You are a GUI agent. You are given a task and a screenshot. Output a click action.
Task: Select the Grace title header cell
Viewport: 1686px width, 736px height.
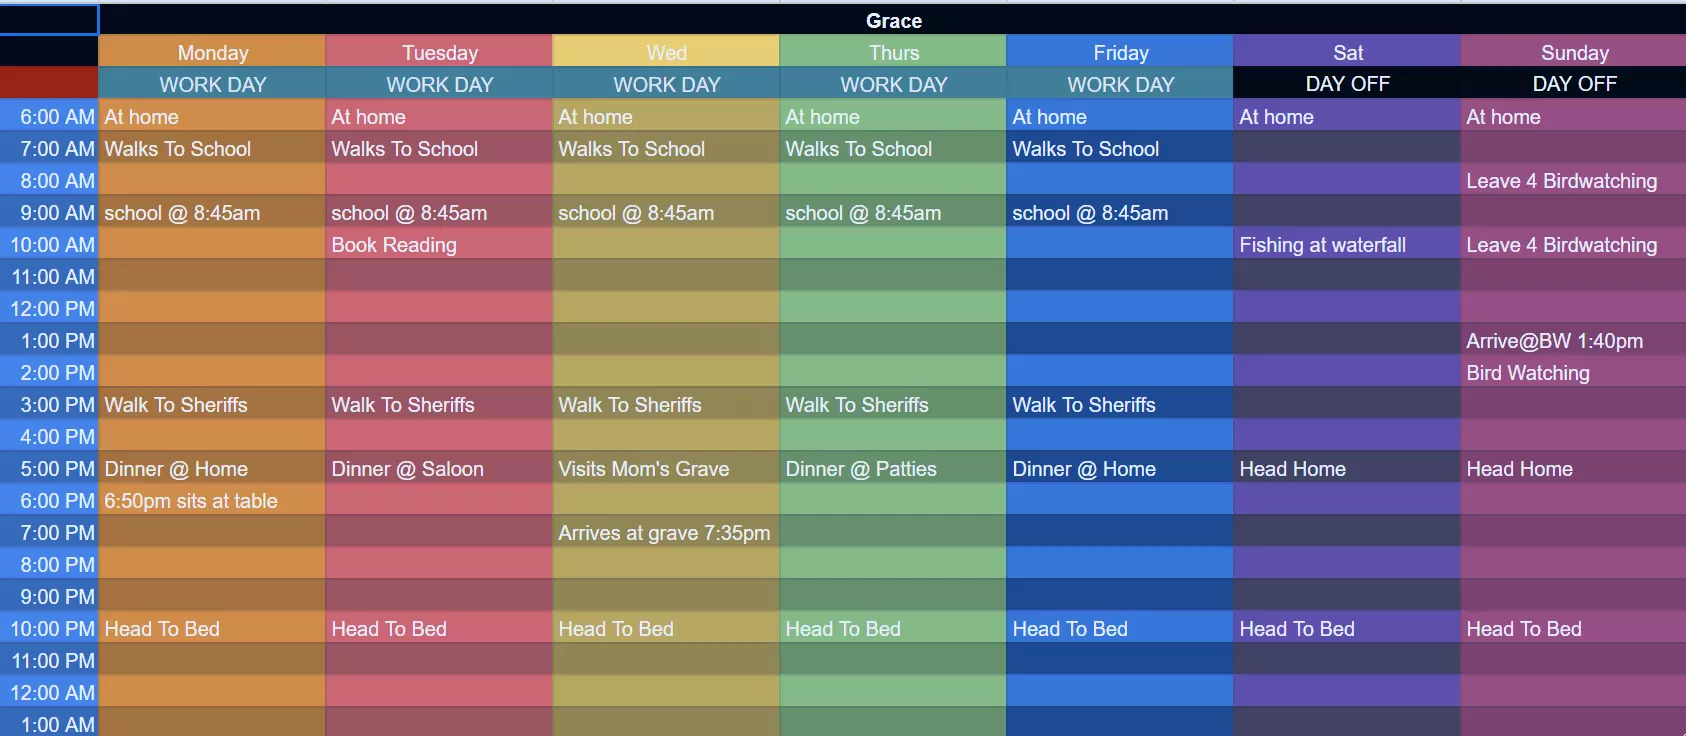[x=893, y=21]
